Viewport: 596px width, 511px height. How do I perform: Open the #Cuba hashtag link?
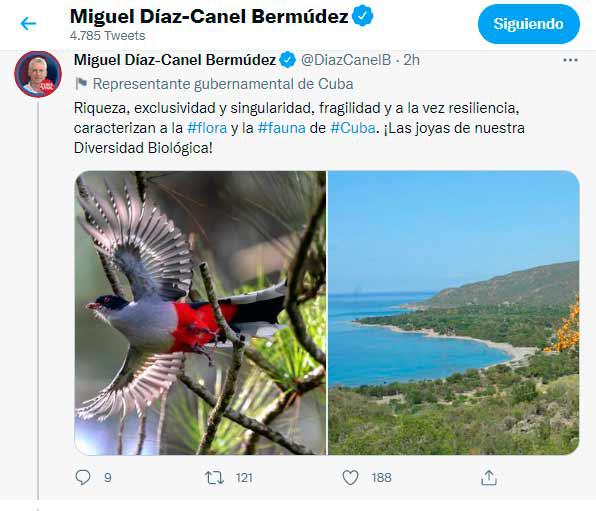[353, 128]
